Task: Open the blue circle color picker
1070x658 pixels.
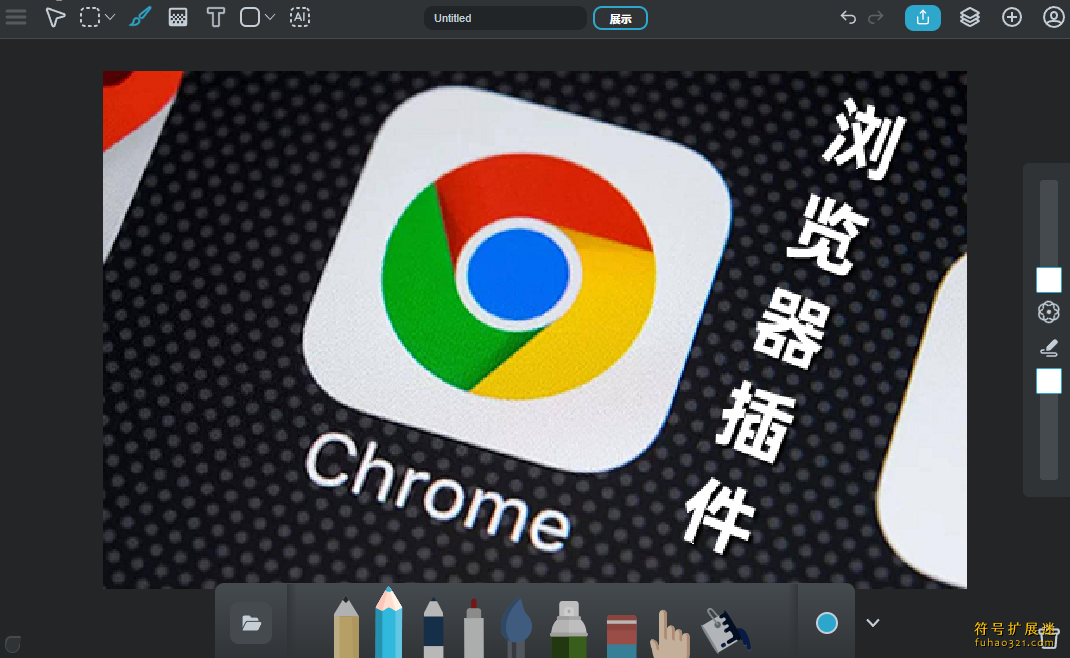Action: (826, 623)
